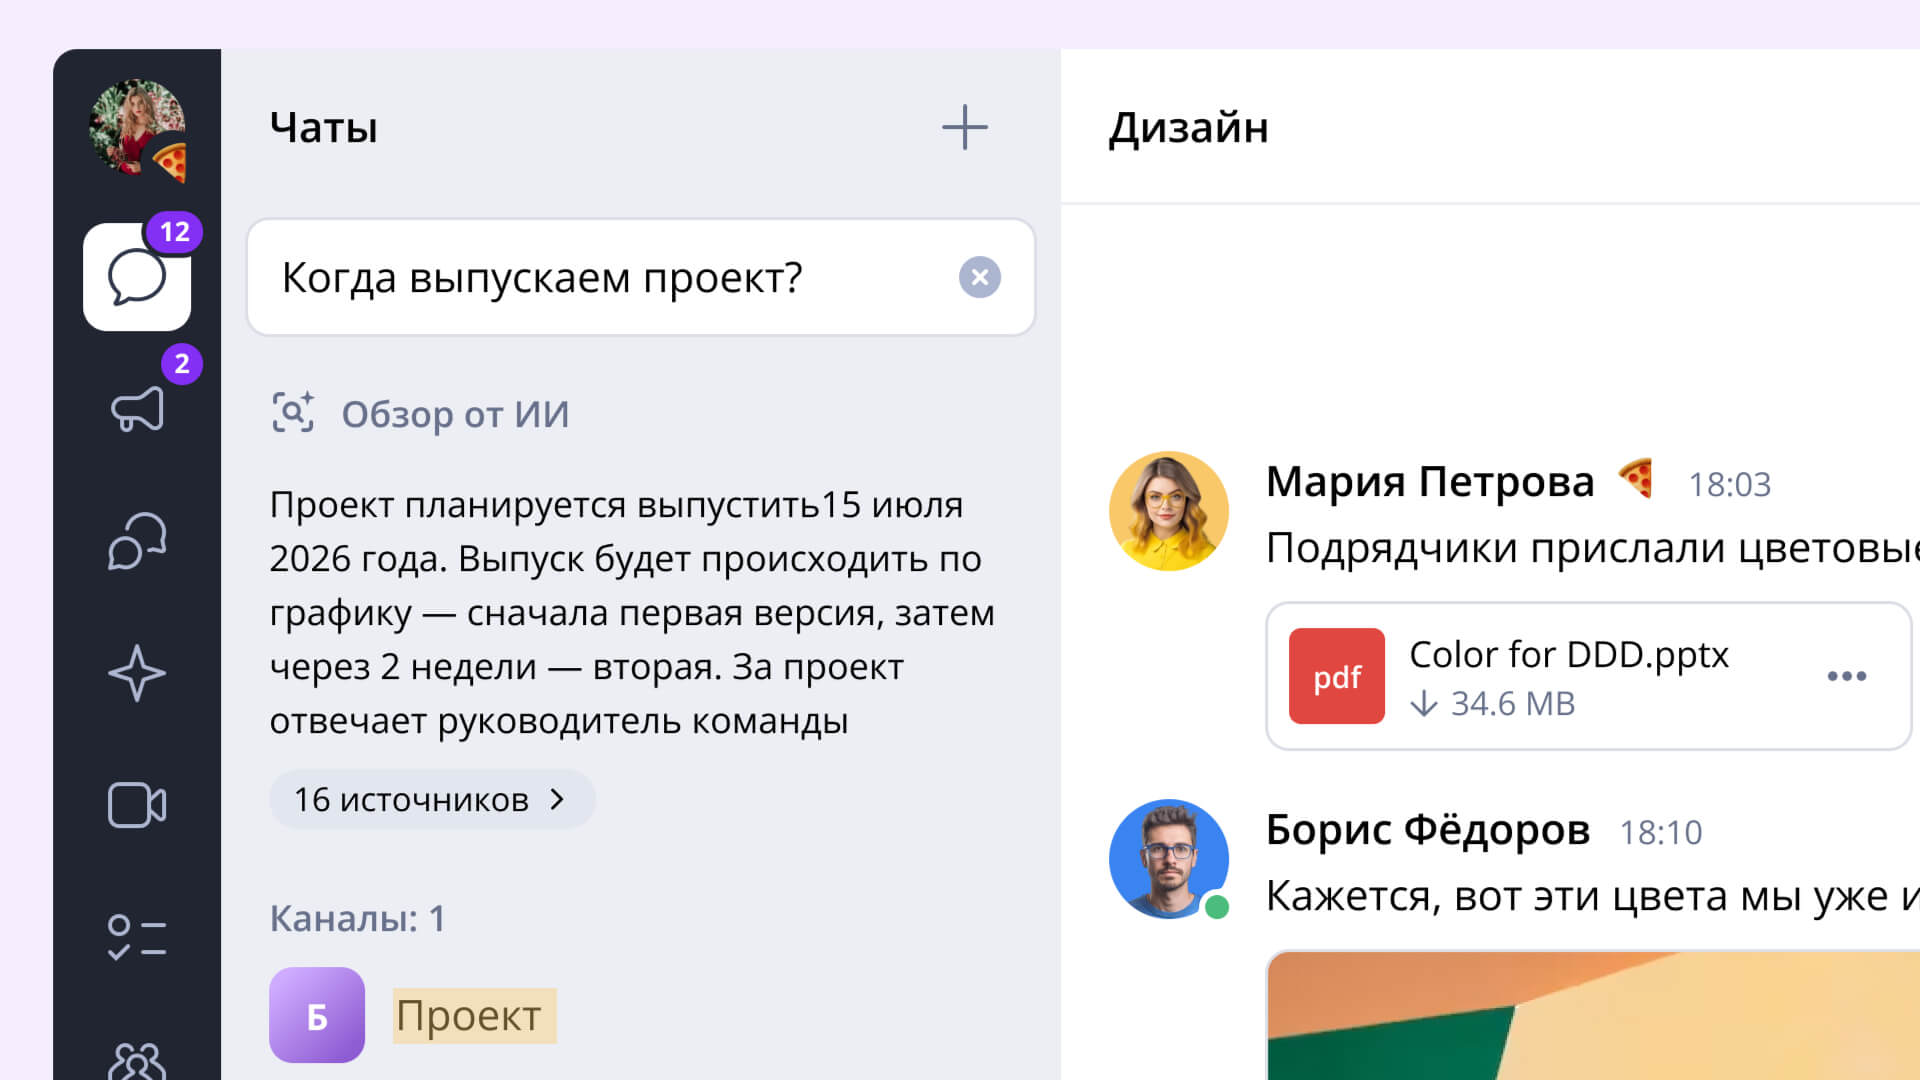Open the tasks checklist icon
The width and height of the screenshot is (1920, 1080).
137,937
